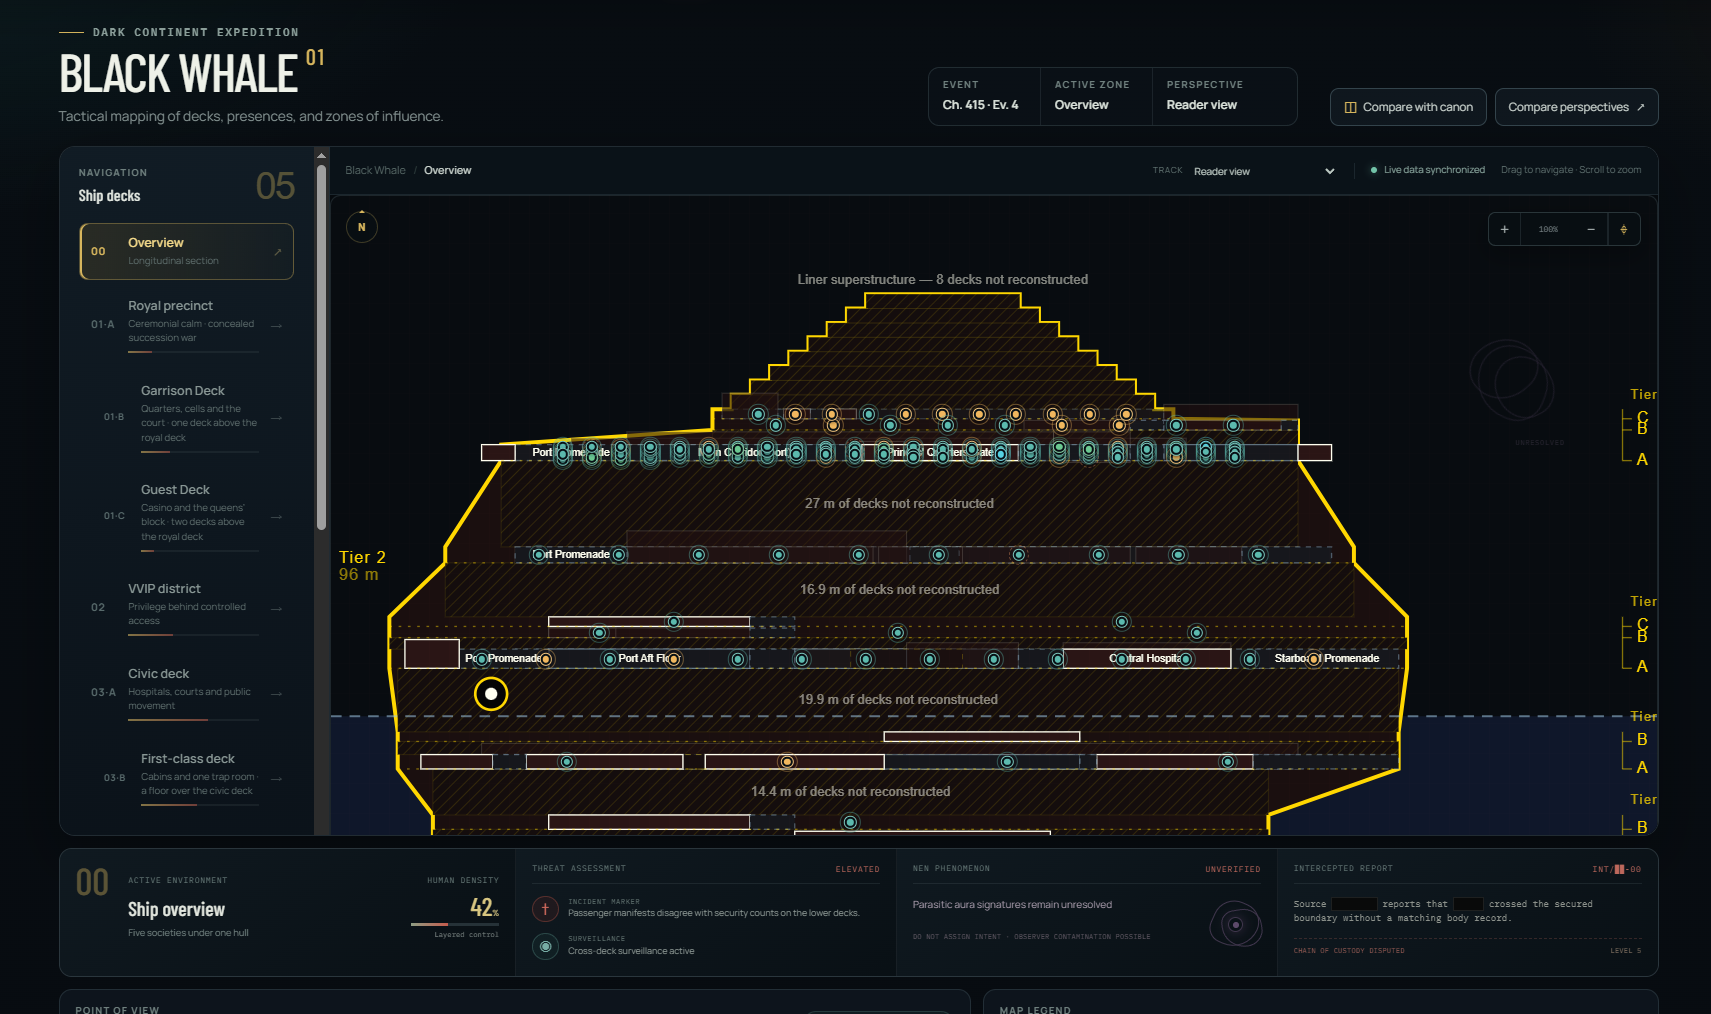Click the reset view diamond icon
Screen dimensions: 1711x1014
(x=1624, y=229)
